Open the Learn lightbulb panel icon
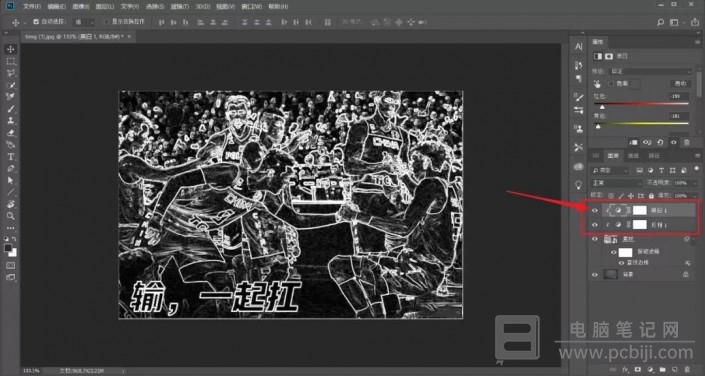 [579, 185]
